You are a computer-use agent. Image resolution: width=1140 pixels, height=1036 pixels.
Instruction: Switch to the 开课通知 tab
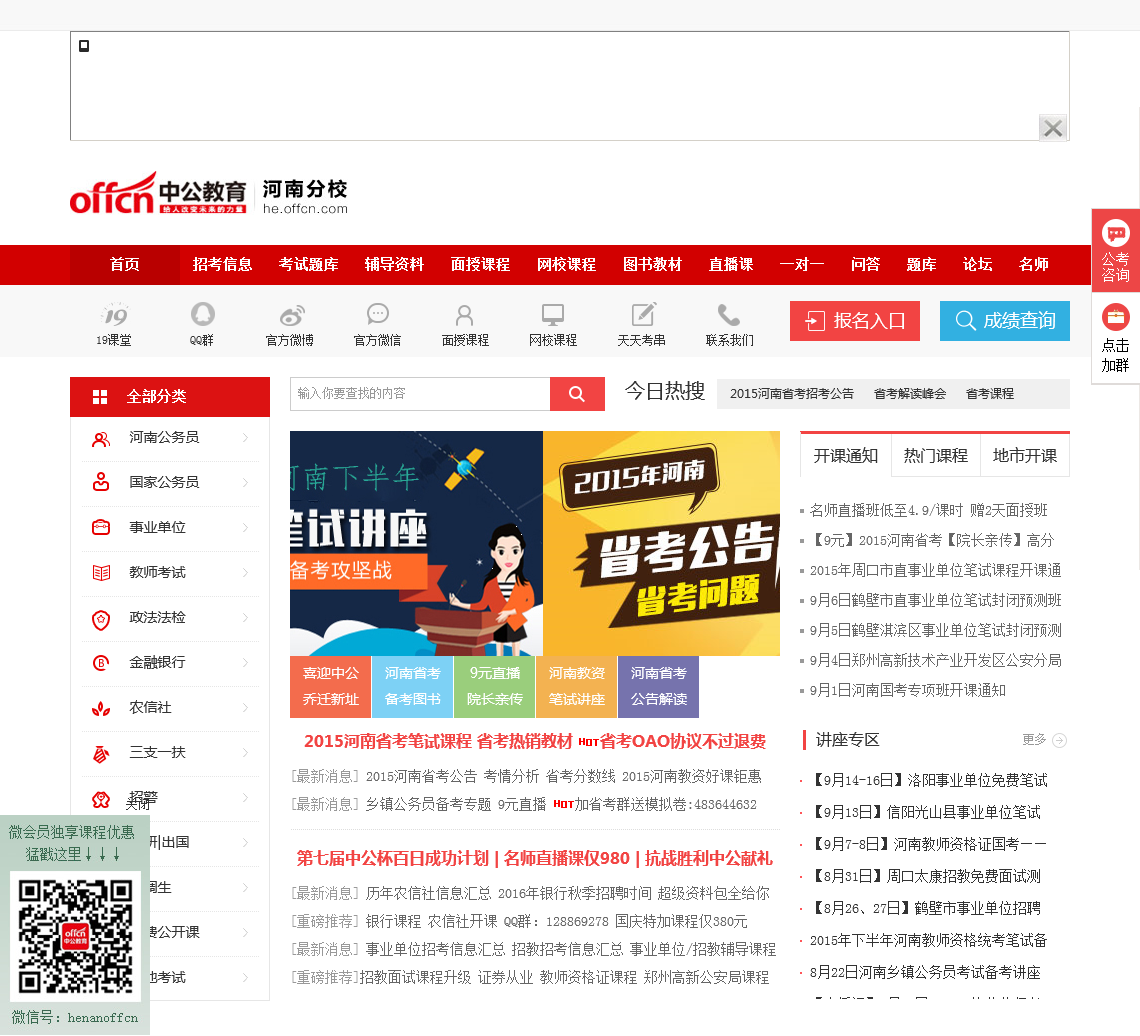click(846, 456)
